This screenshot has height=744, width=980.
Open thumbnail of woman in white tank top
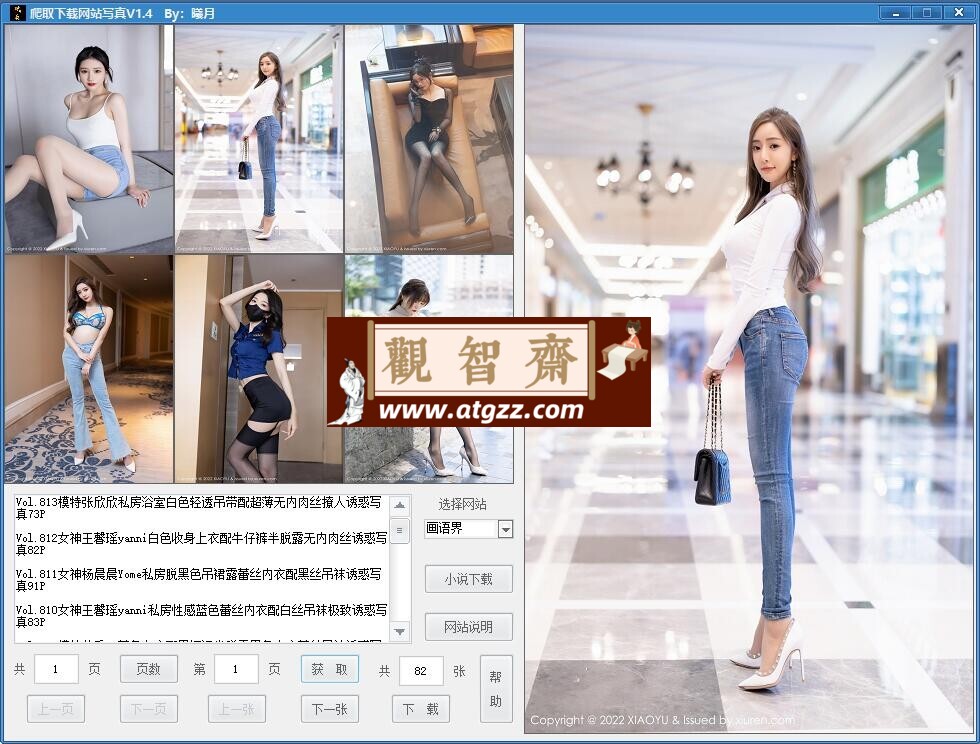(x=89, y=139)
